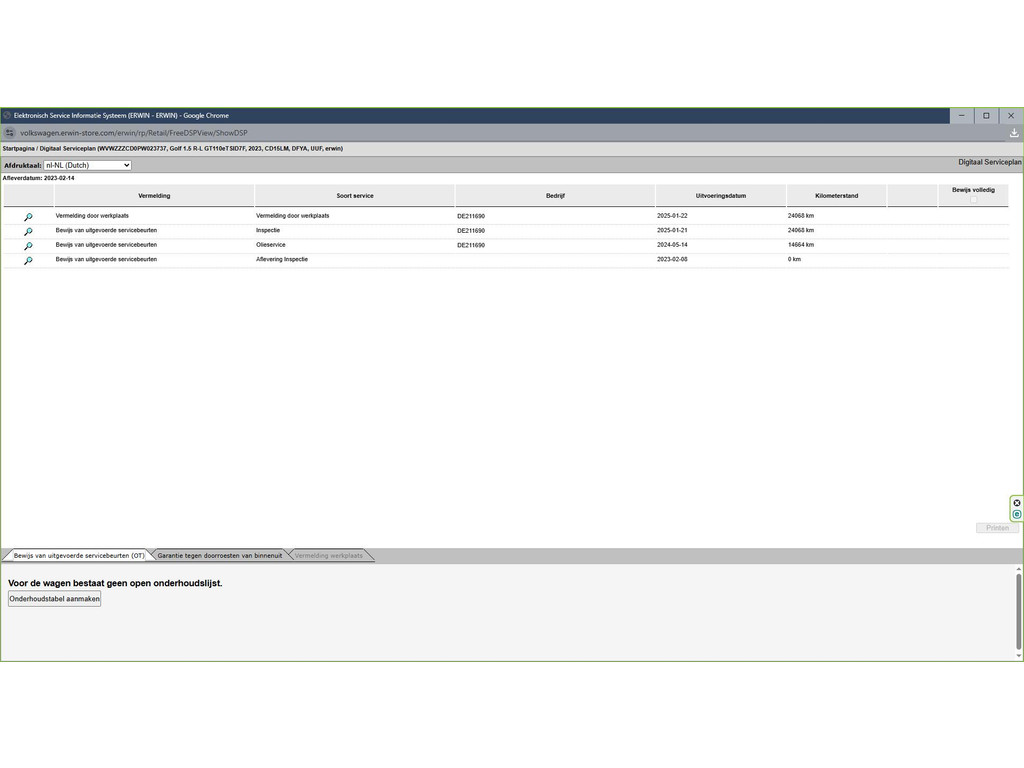Click the teal circular icon on right edge
The width and height of the screenshot is (1024, 768).
pyautogui.click(x=1017, y=515)
